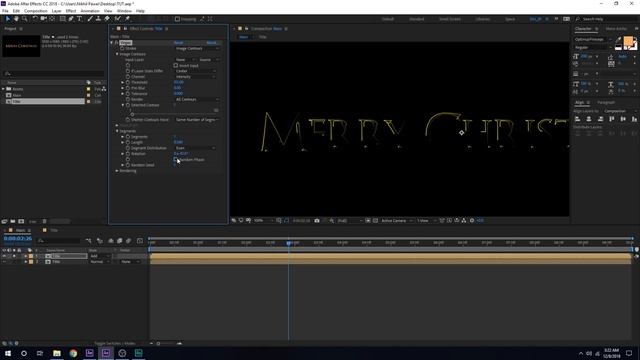Open the Composition menu
This screenshot has width=640, height=360.
coord(36,11)
